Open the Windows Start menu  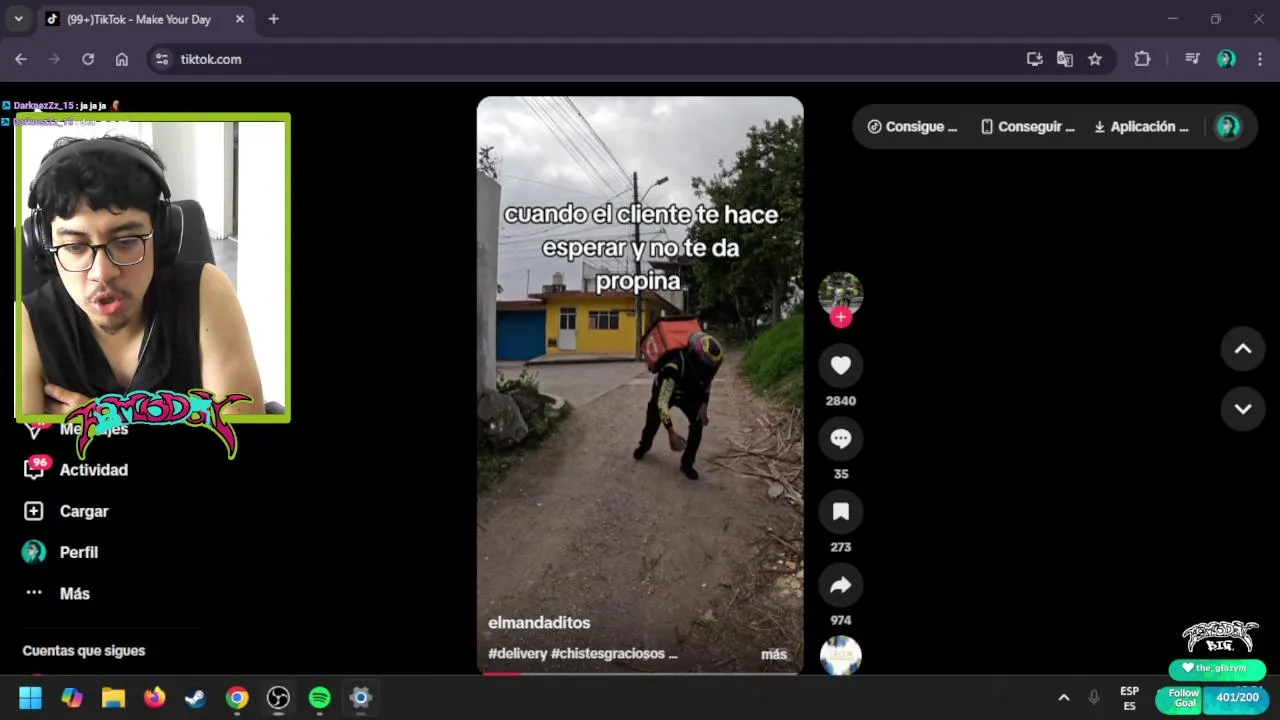click(30, 697)
